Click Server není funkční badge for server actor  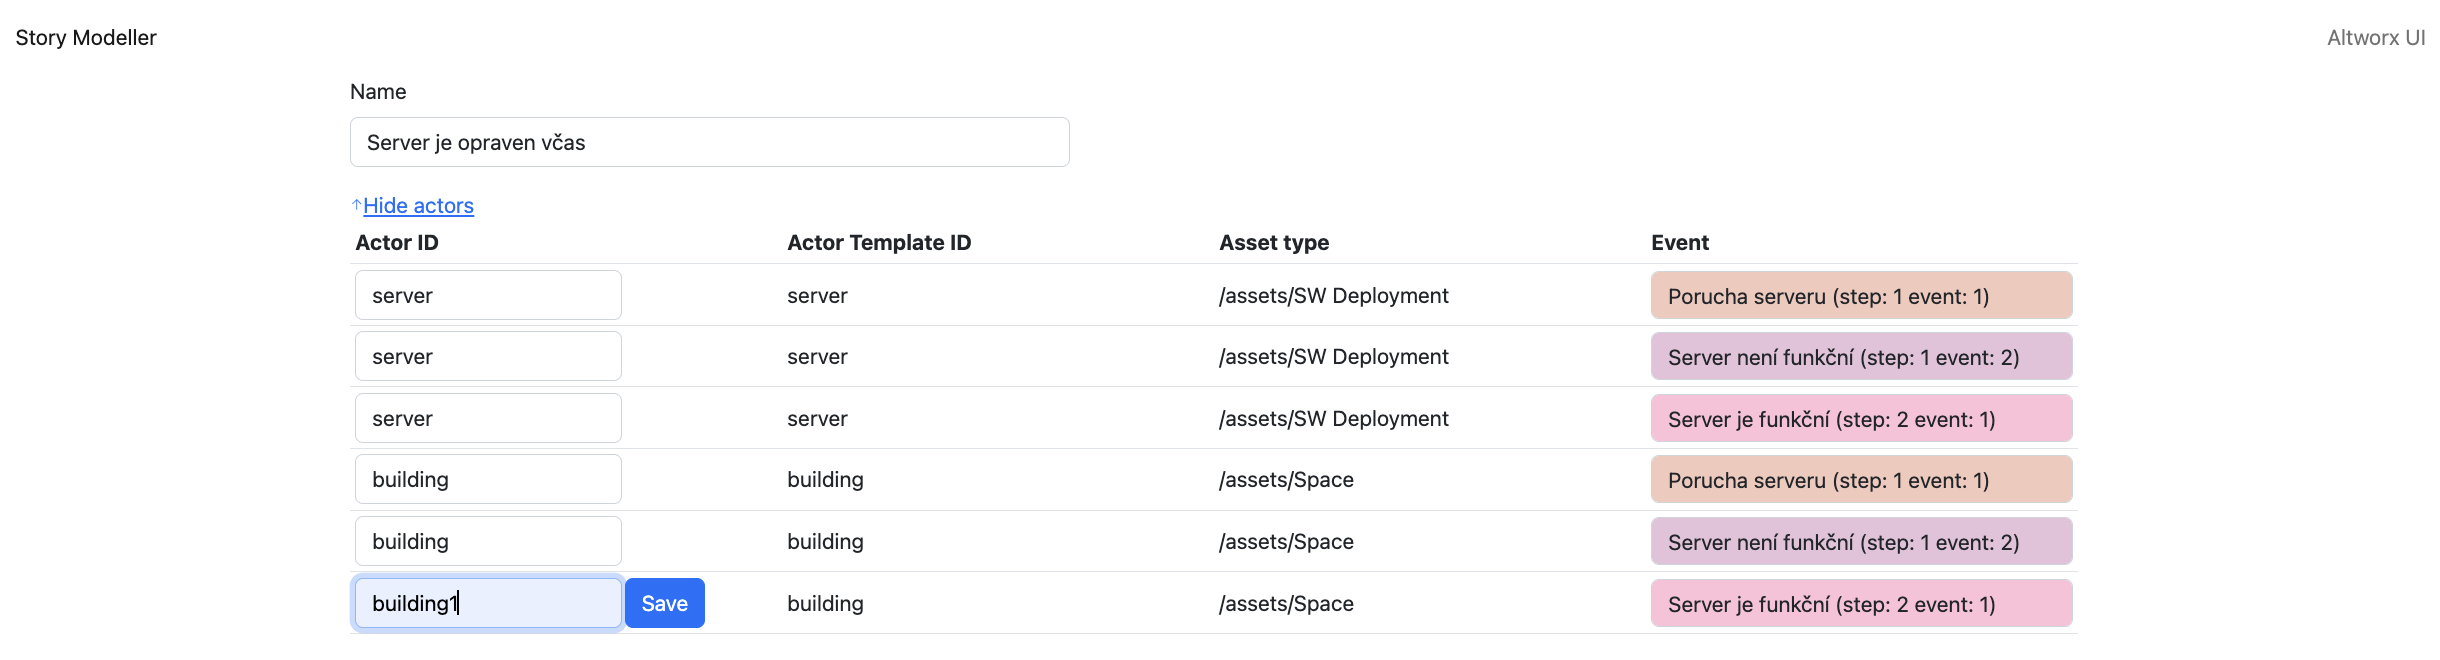pos(1860,357)
